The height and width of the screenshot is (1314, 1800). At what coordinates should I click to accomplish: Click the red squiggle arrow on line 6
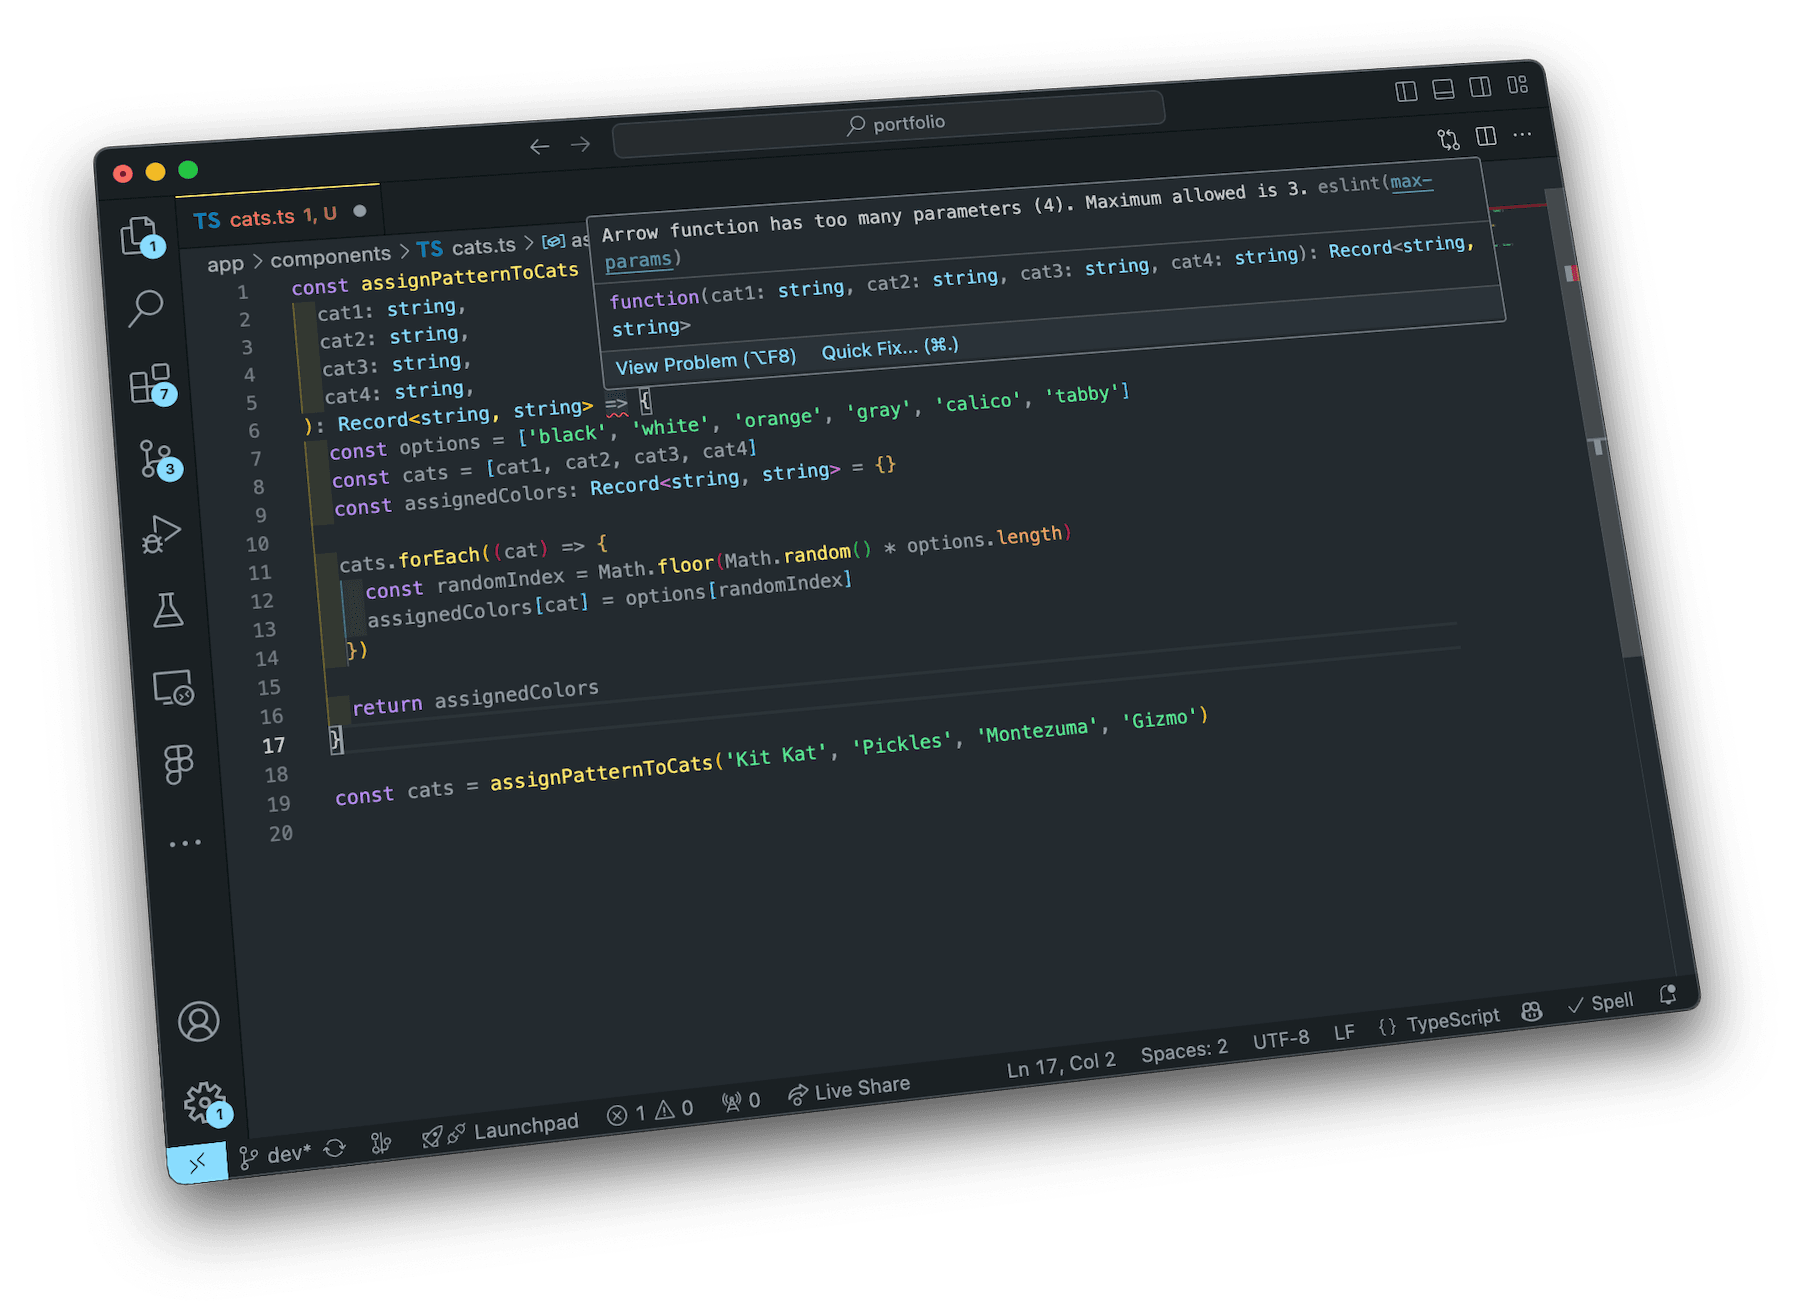pyautogui.click(x=616, y=404)
